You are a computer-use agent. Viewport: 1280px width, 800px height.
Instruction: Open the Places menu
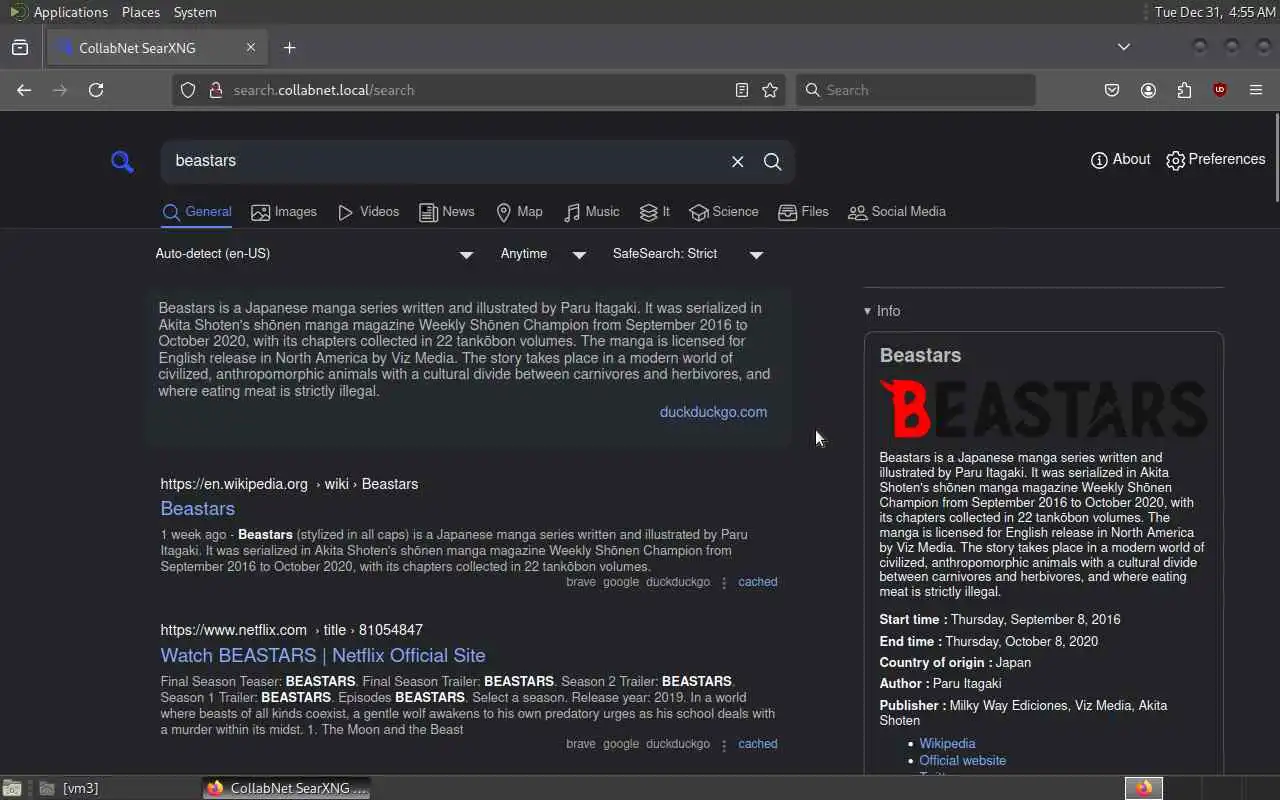tap(140, 12)
